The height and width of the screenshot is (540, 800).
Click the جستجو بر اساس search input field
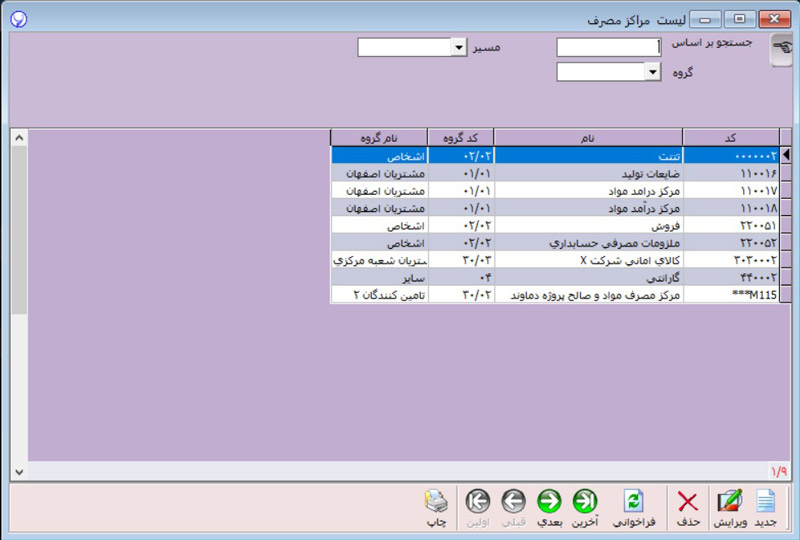[x=608, y=47]
